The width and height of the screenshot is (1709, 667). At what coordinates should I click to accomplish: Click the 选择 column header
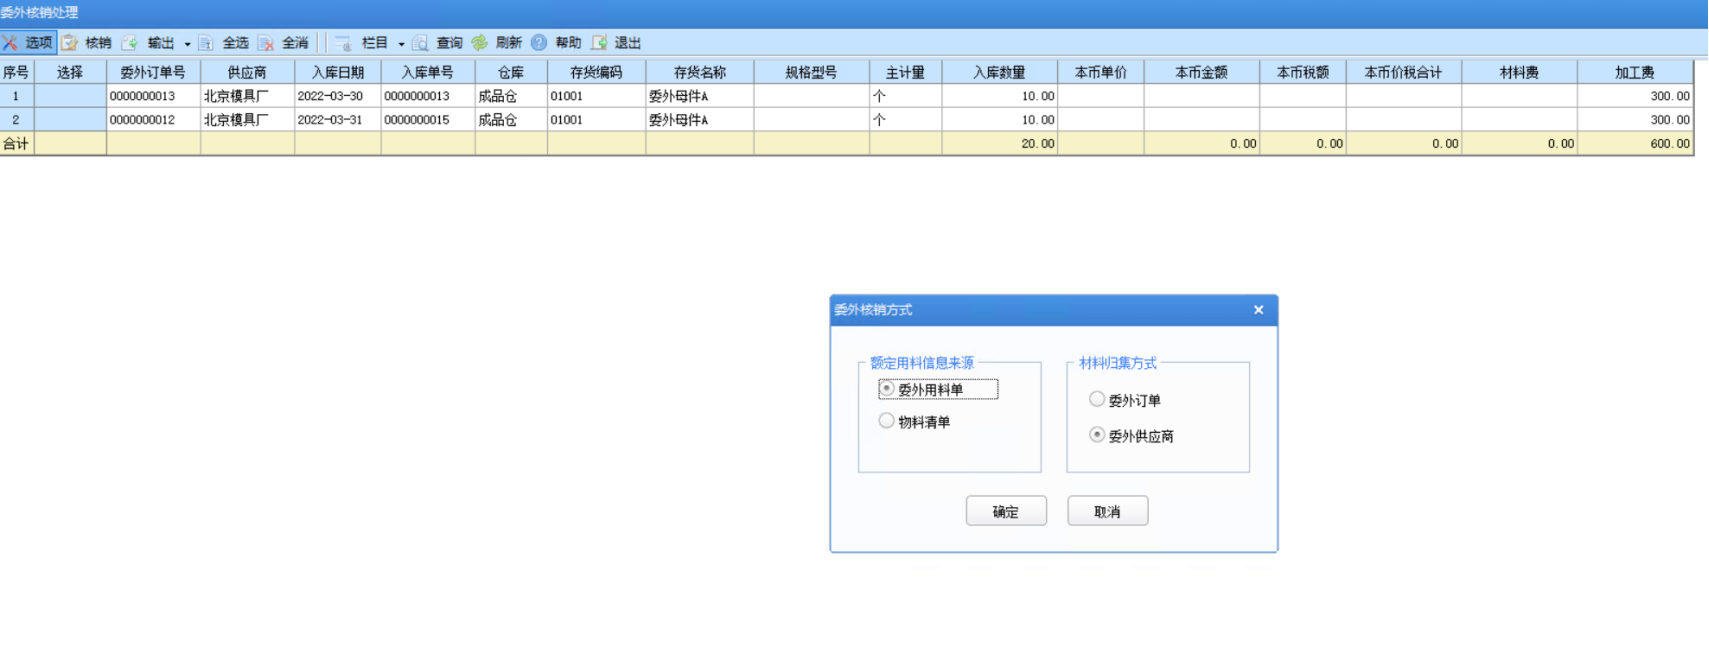(x=70, y=72)
